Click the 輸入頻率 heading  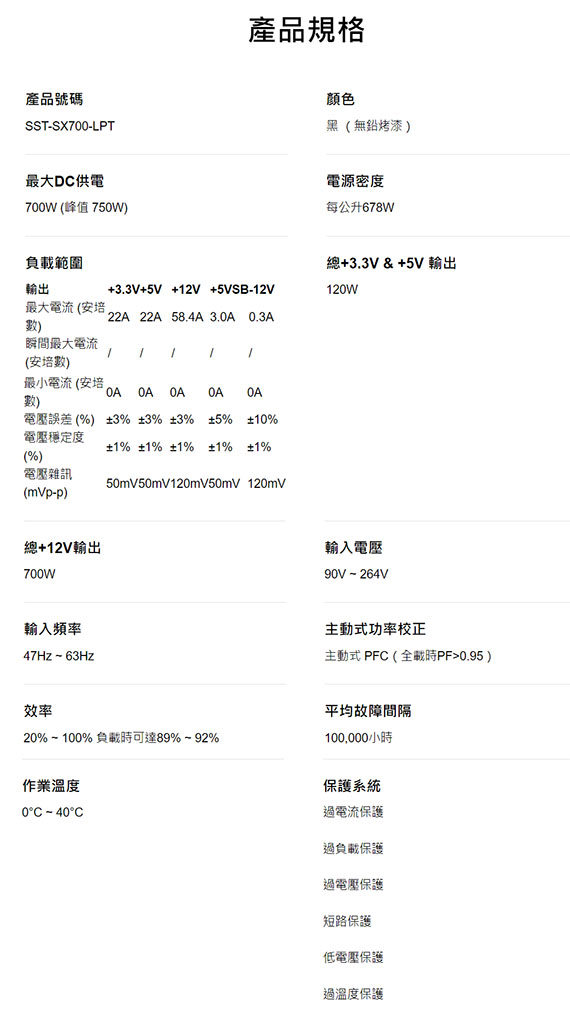coord(53,629)
